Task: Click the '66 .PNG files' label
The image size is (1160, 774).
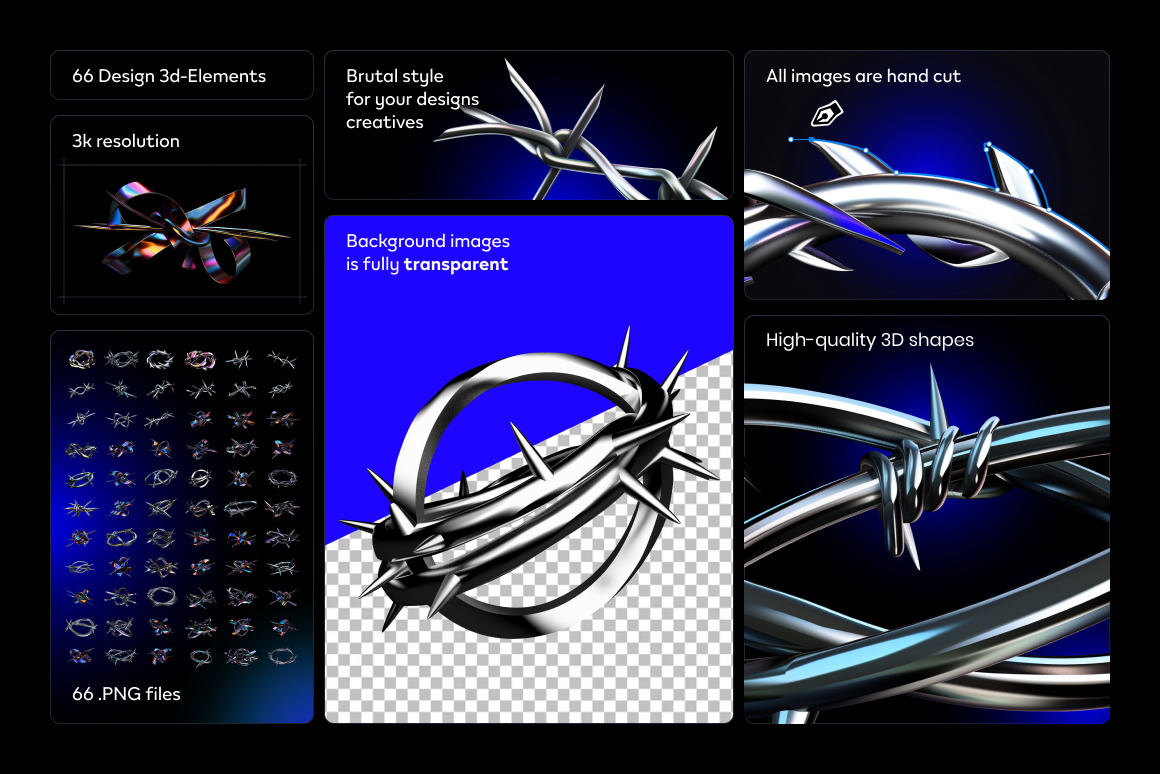Action: click(x=126, y=694)
